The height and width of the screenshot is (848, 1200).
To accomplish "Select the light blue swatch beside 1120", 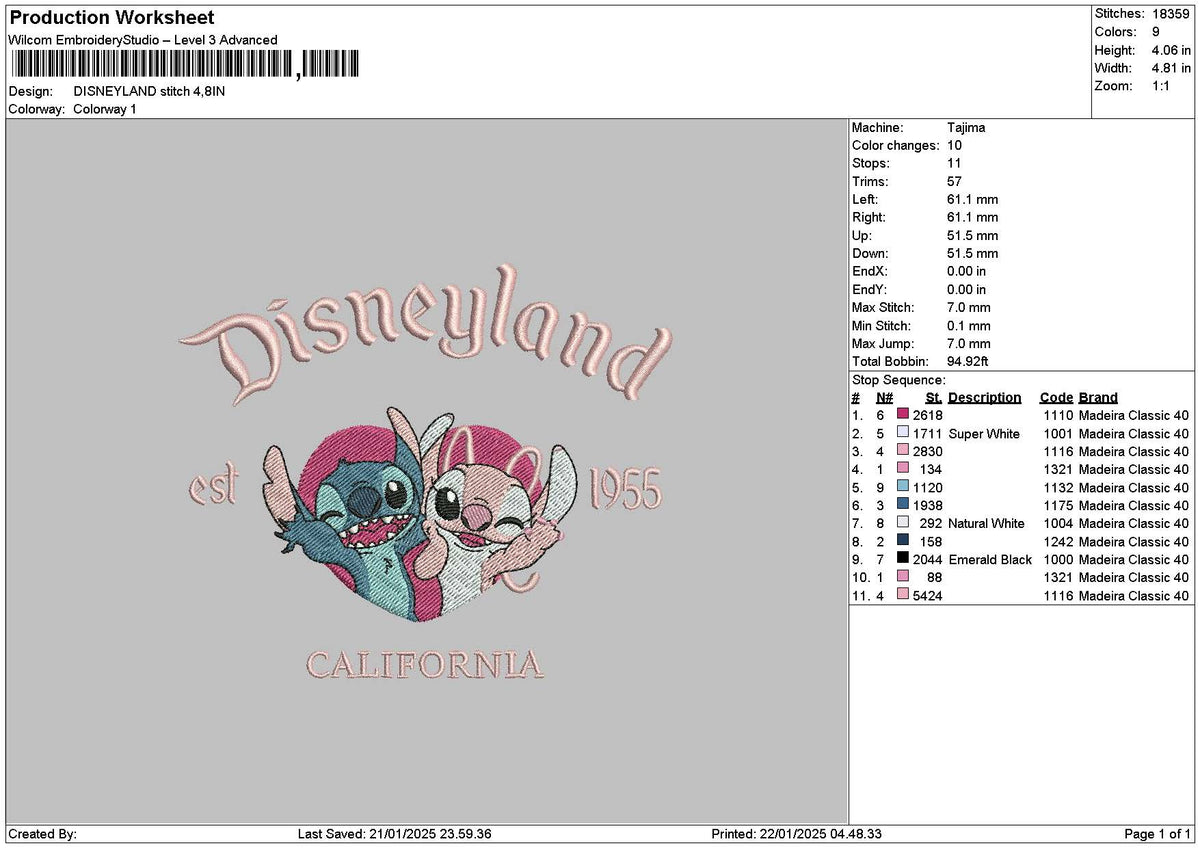I will pos(903,487).
